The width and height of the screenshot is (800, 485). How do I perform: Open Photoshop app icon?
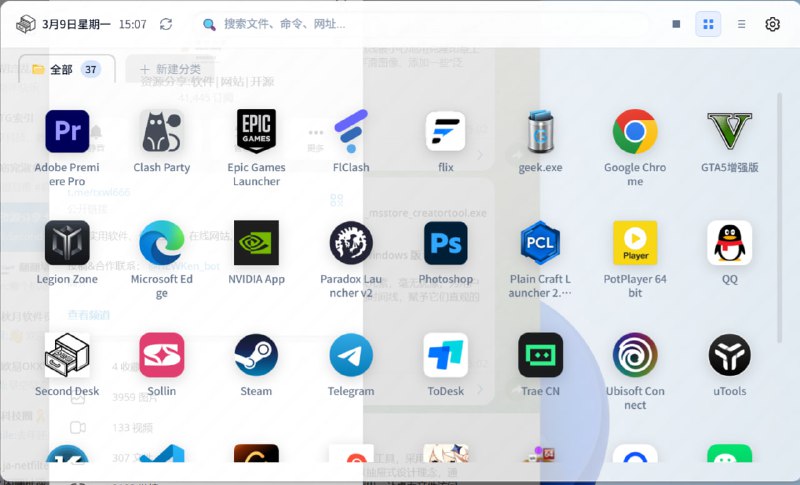(445, 243)
